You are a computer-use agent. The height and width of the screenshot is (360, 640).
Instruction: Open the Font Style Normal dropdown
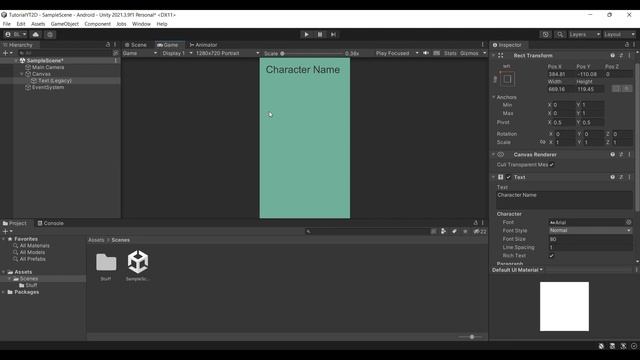pyautogui.click(x=590, y=231)
